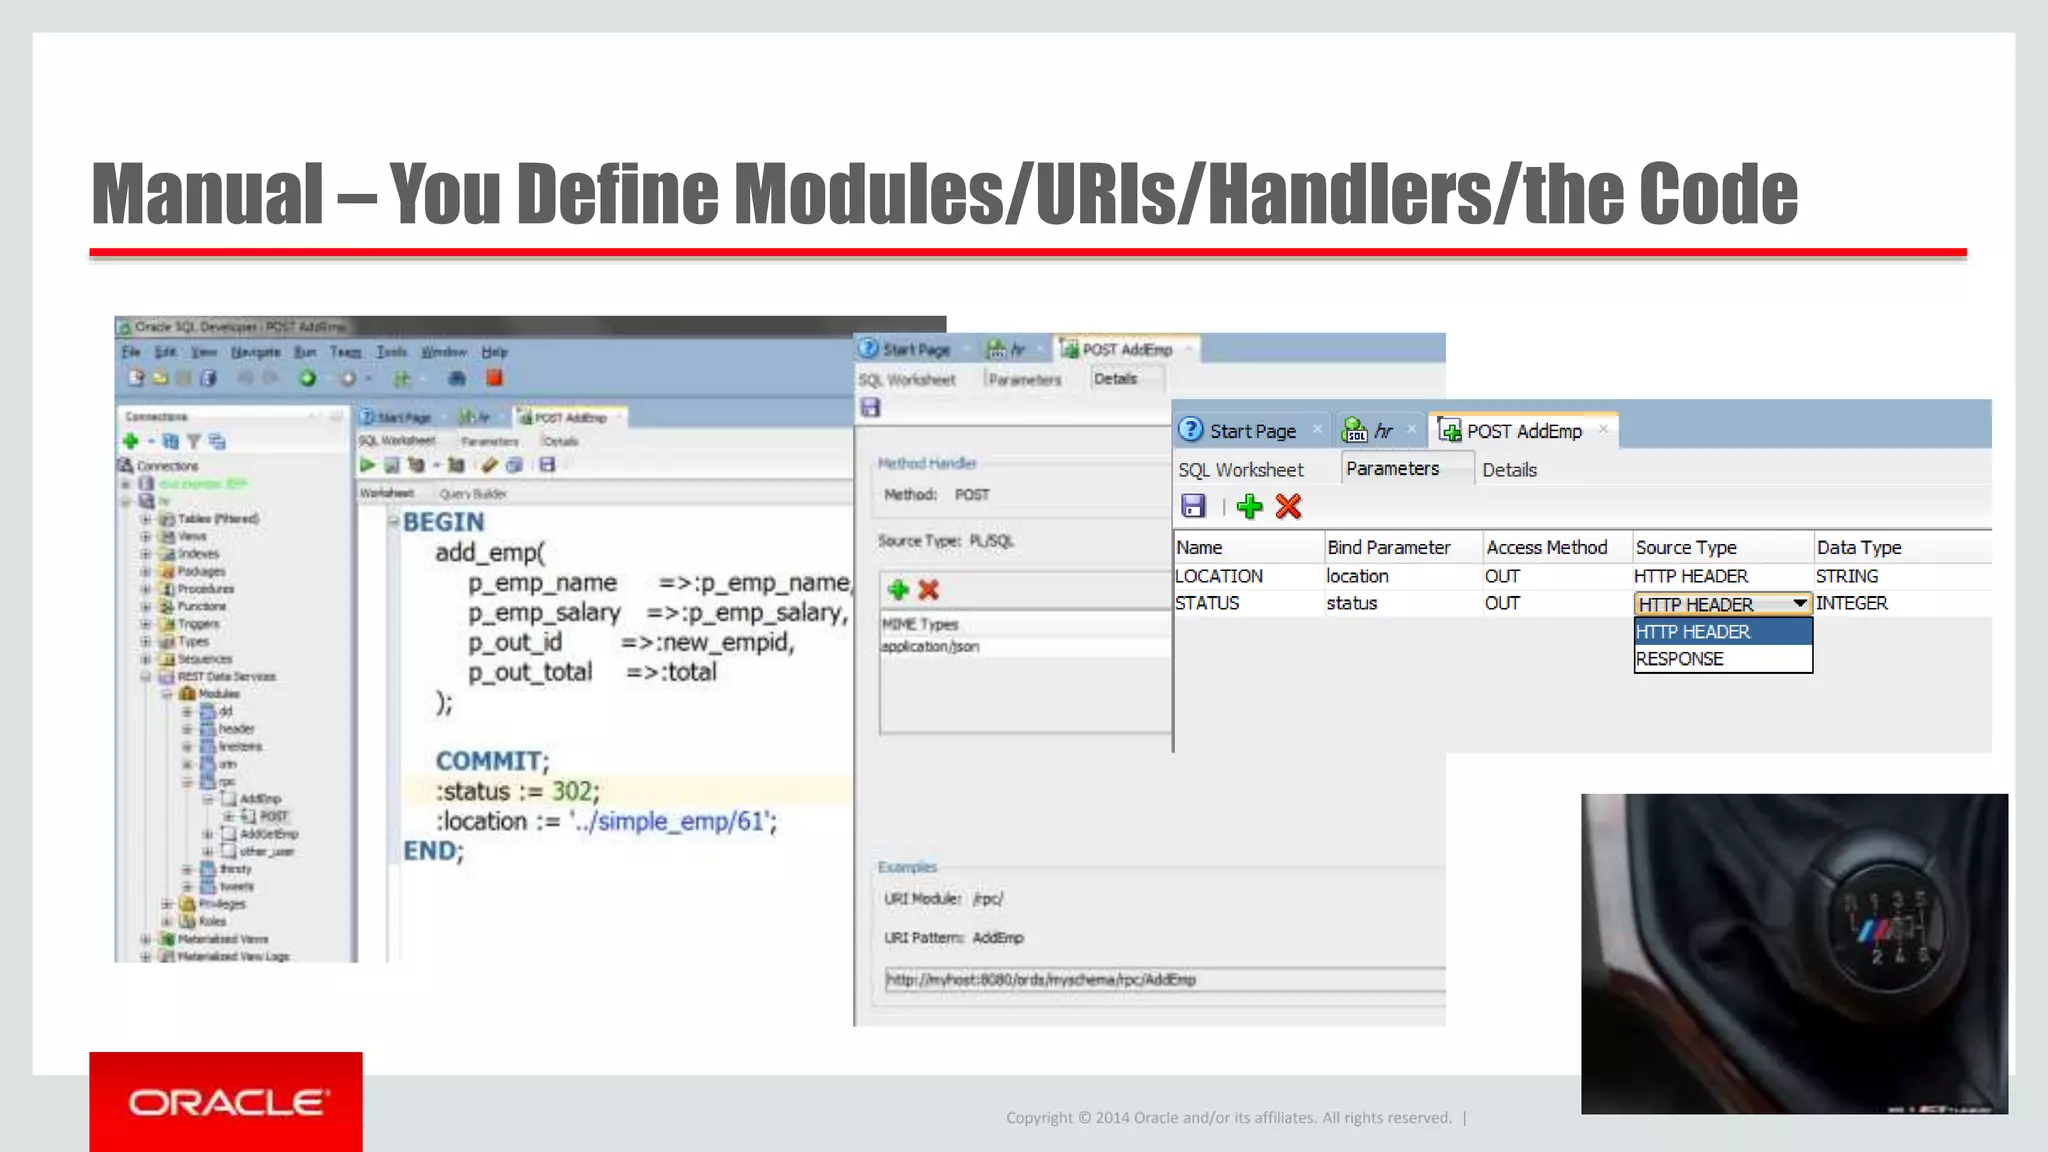This screenshot has height=1152, width=2048.
Task: Select application/json MIME type row
Action: pos(1025,647)
